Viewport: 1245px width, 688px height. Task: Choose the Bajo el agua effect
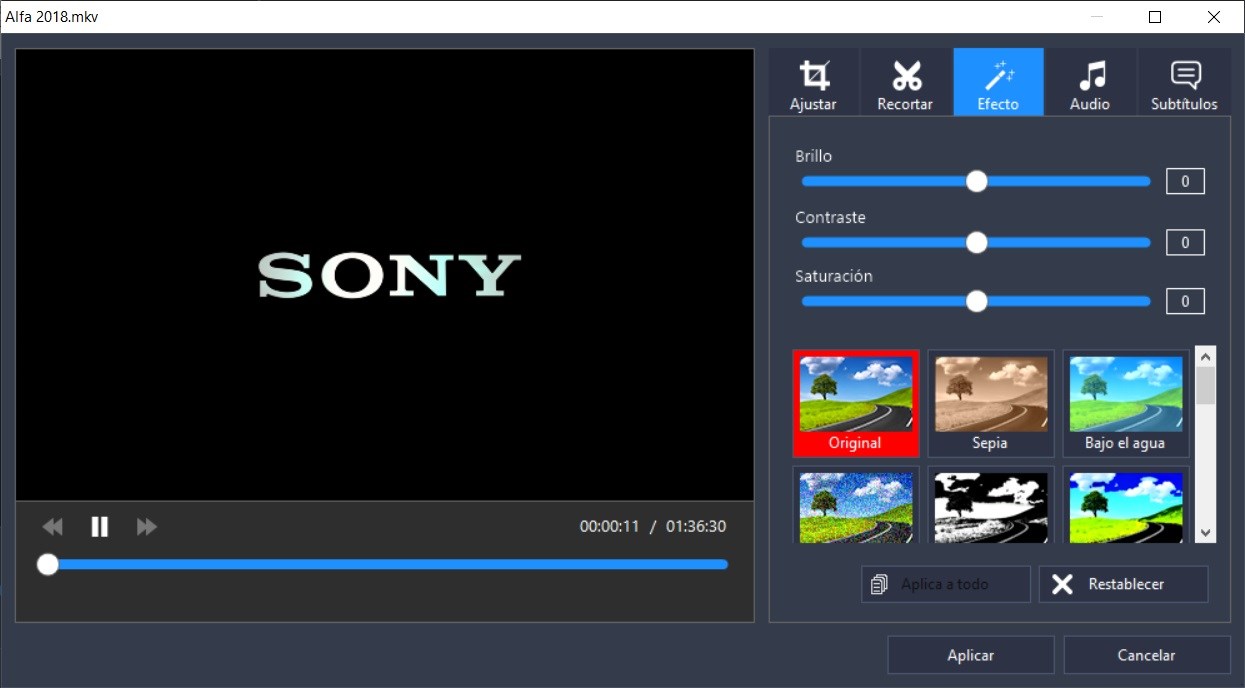click(x=1126, y=403)
